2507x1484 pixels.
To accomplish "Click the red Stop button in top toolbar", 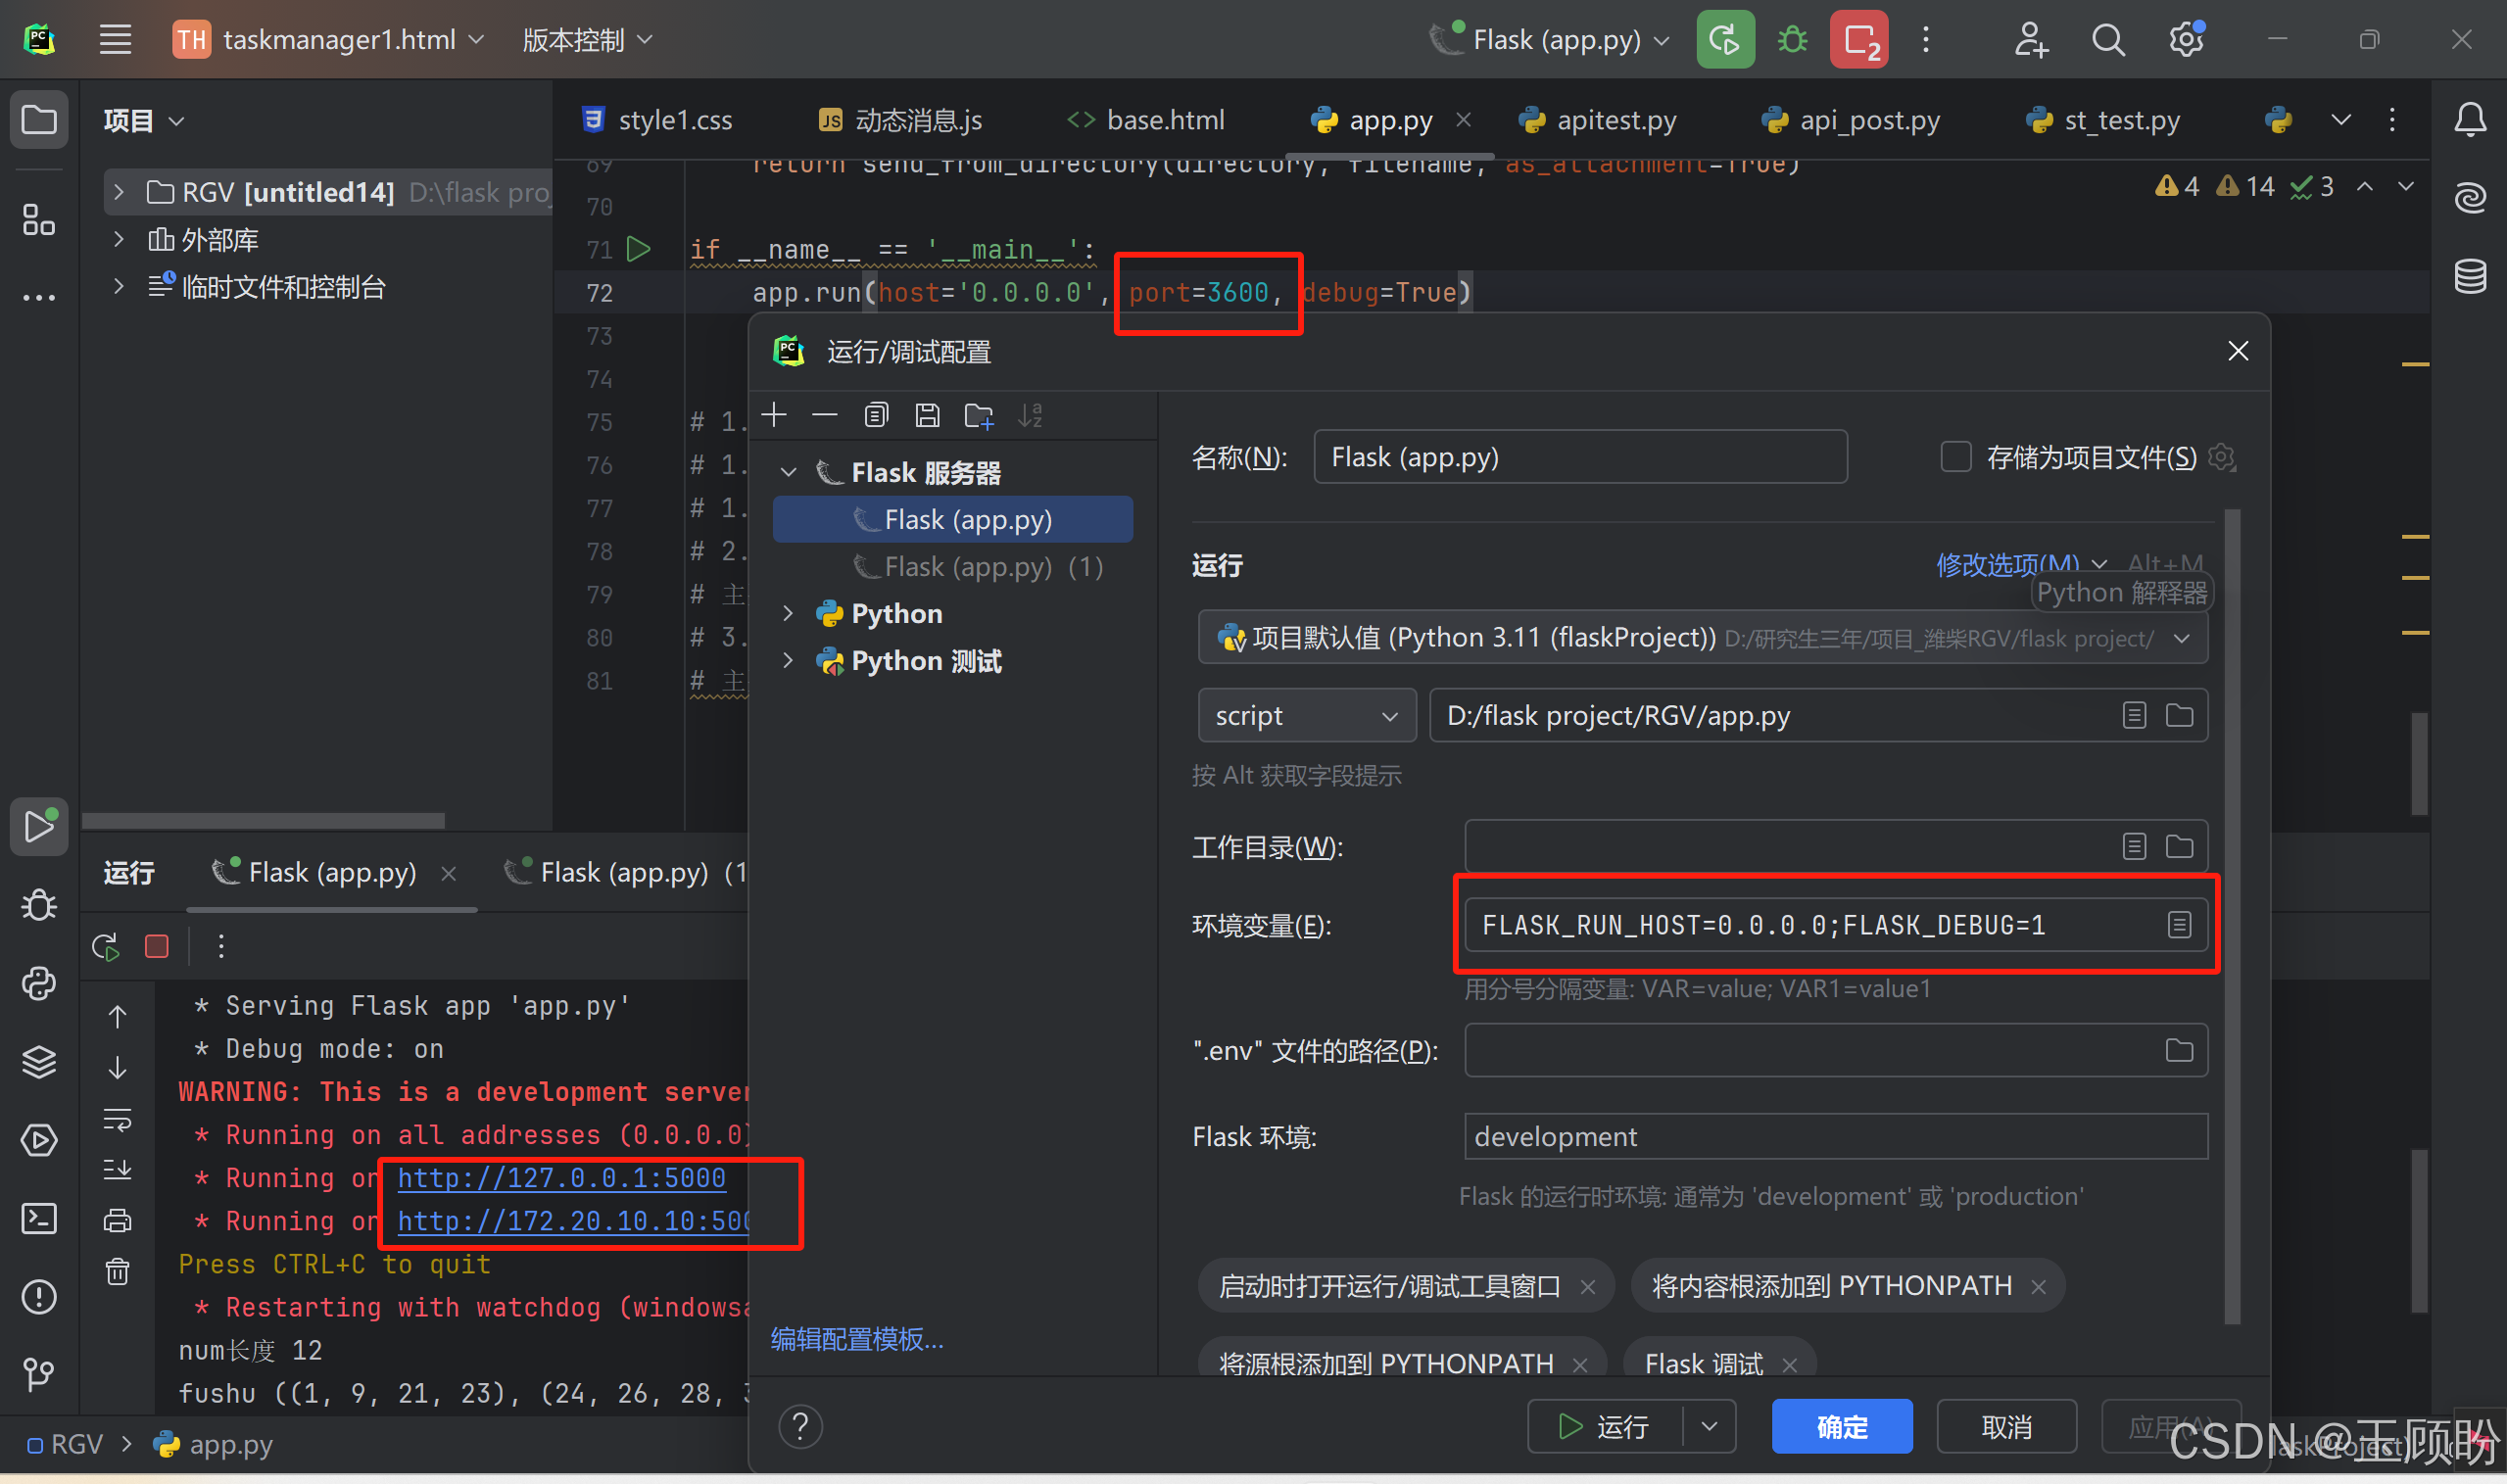I will click(1858, 40).
